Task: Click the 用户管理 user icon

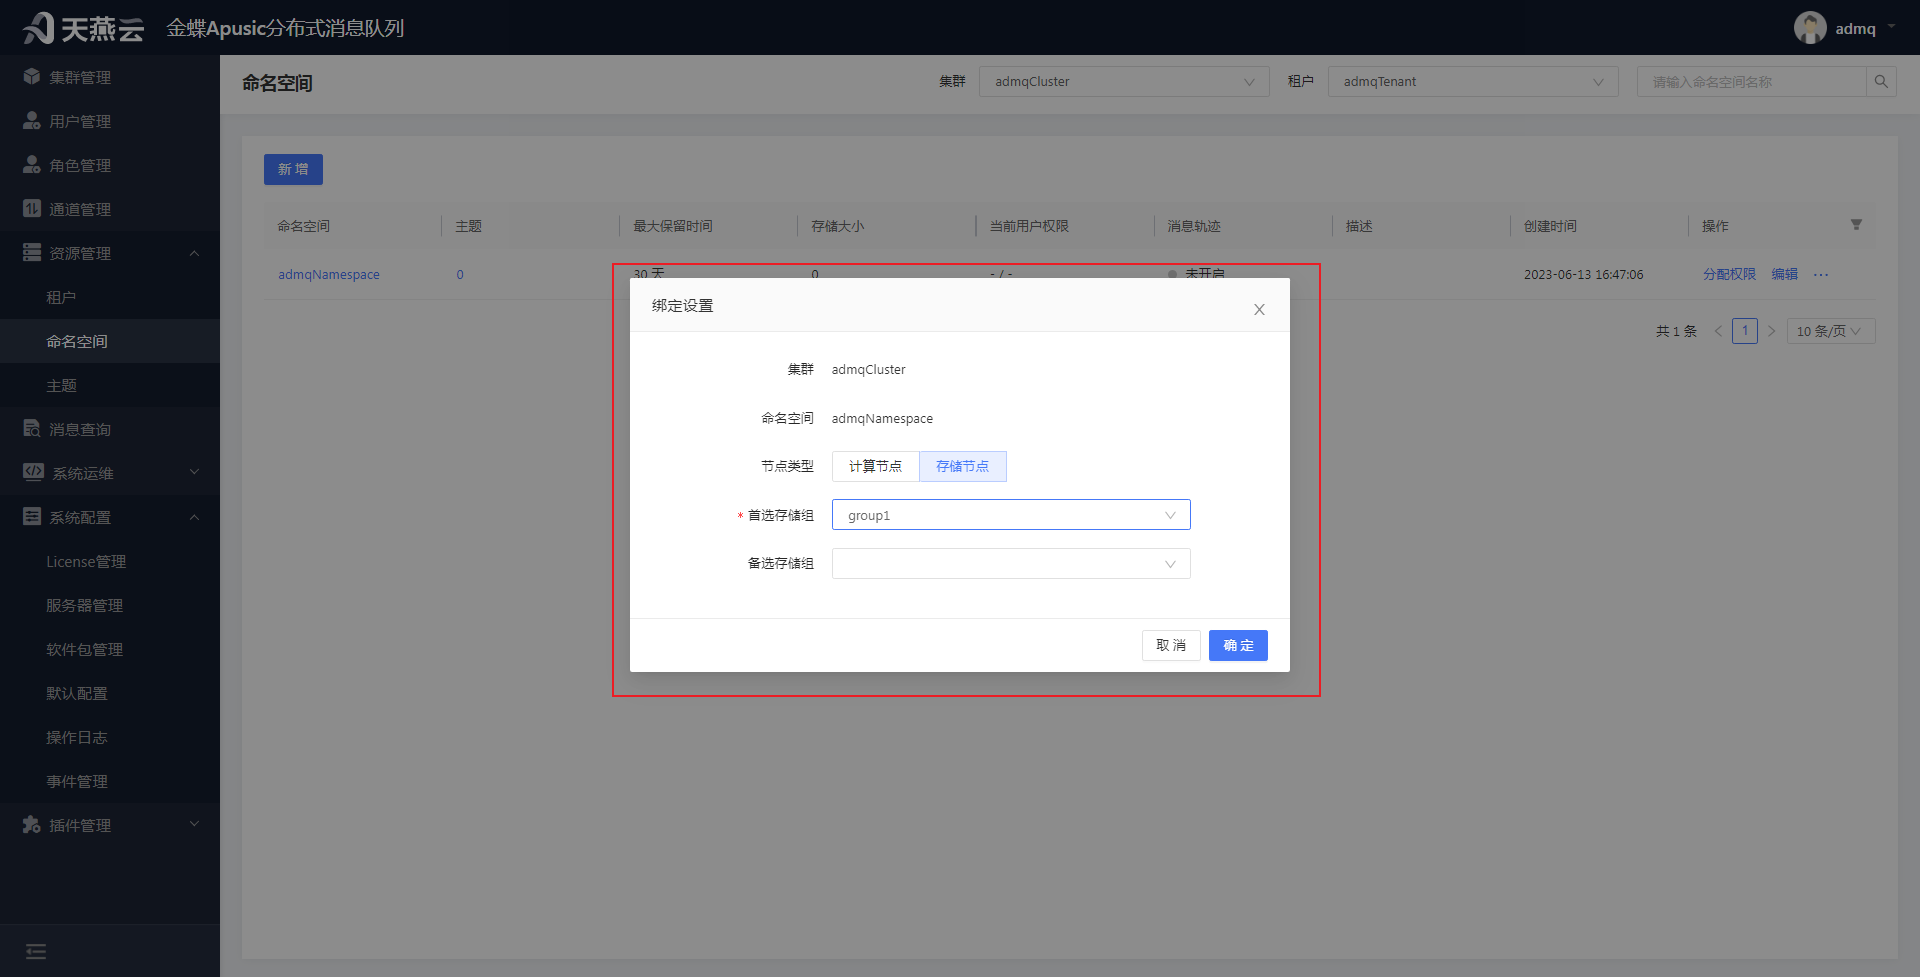Action: tap(32, 121)
